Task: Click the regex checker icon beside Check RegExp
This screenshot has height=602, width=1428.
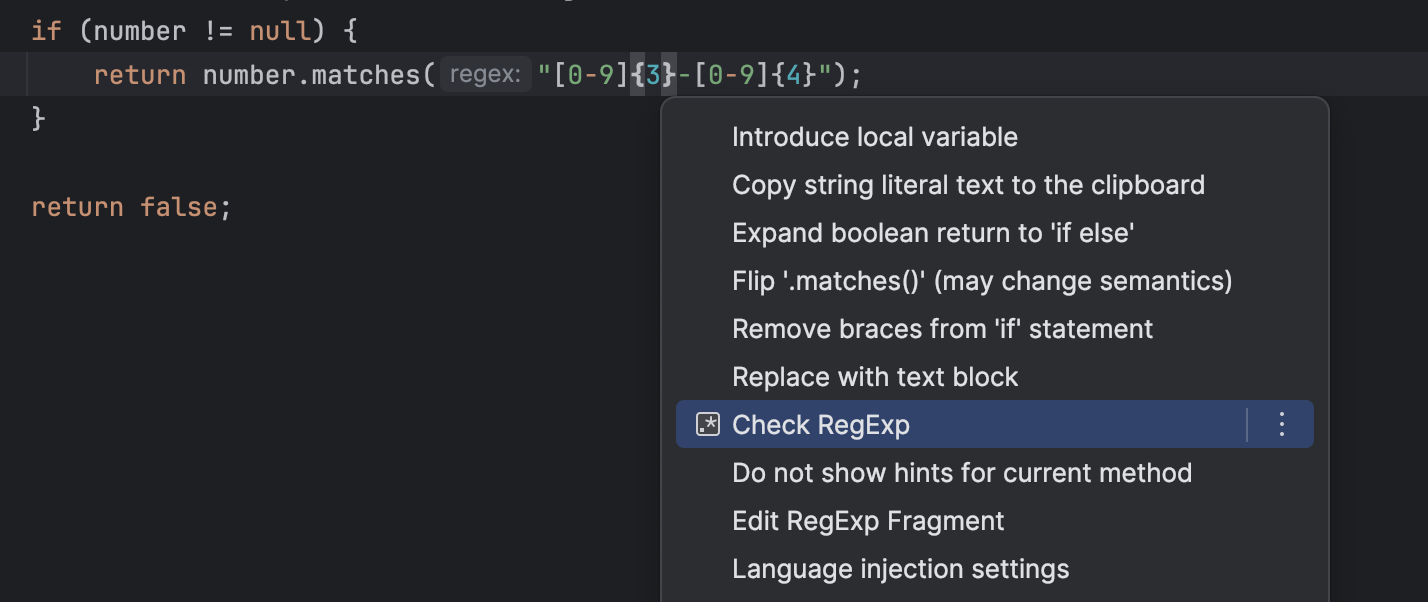Action: click(x=708, y=424)
